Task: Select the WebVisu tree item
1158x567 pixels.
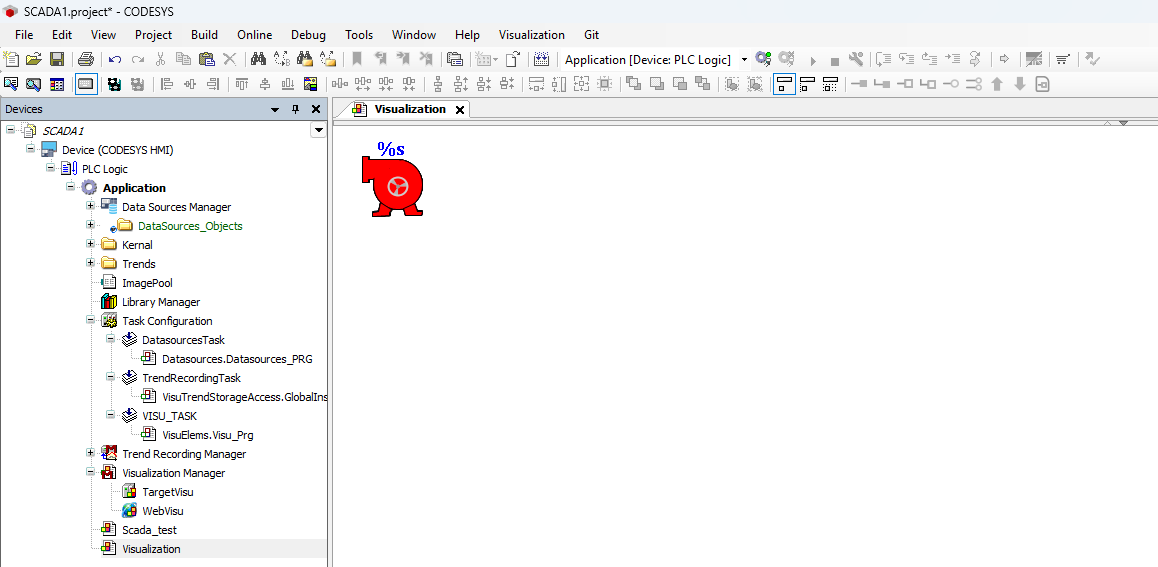Action: (x=162, y=511)
